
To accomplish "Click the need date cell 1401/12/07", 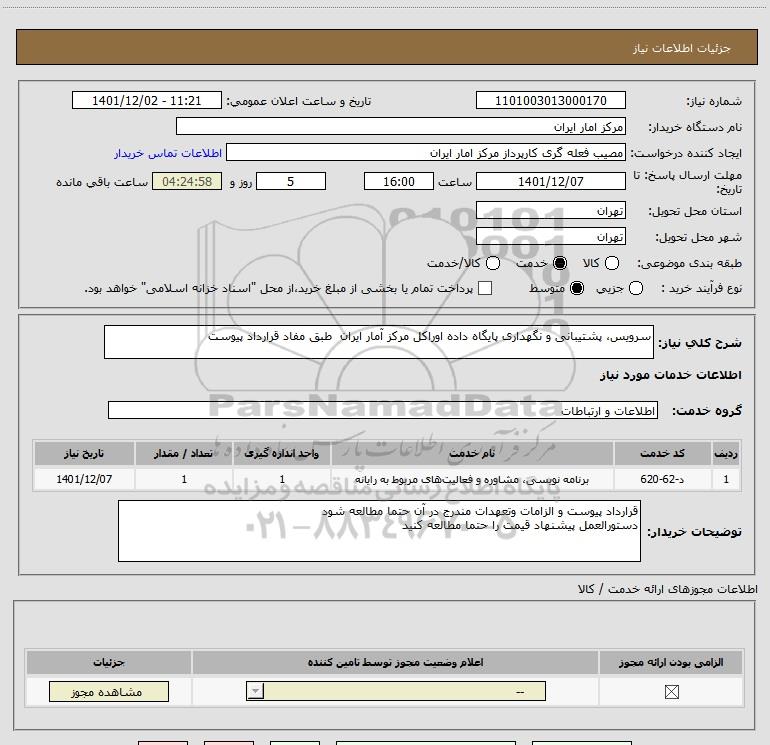I will point(84,479).
